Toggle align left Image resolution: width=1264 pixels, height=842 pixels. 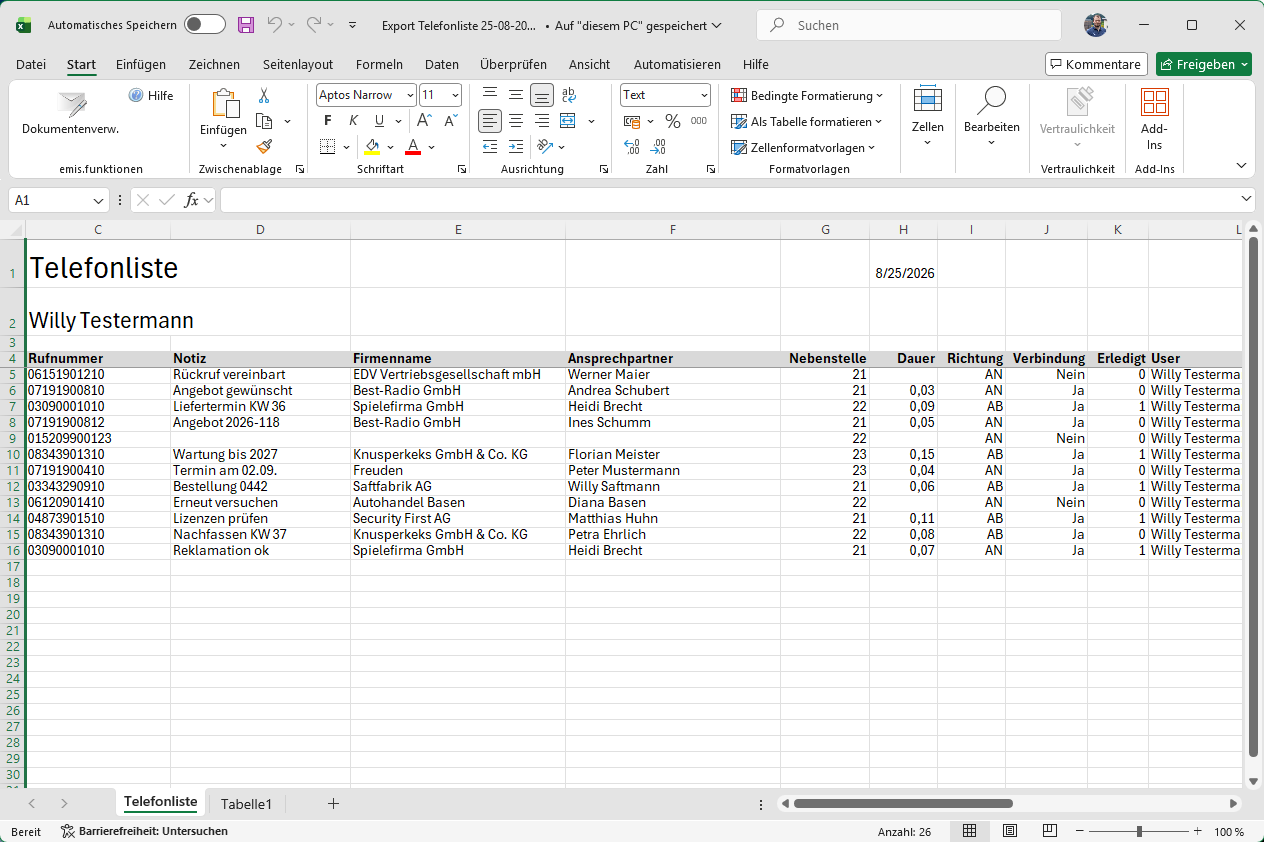pos(490,121)
